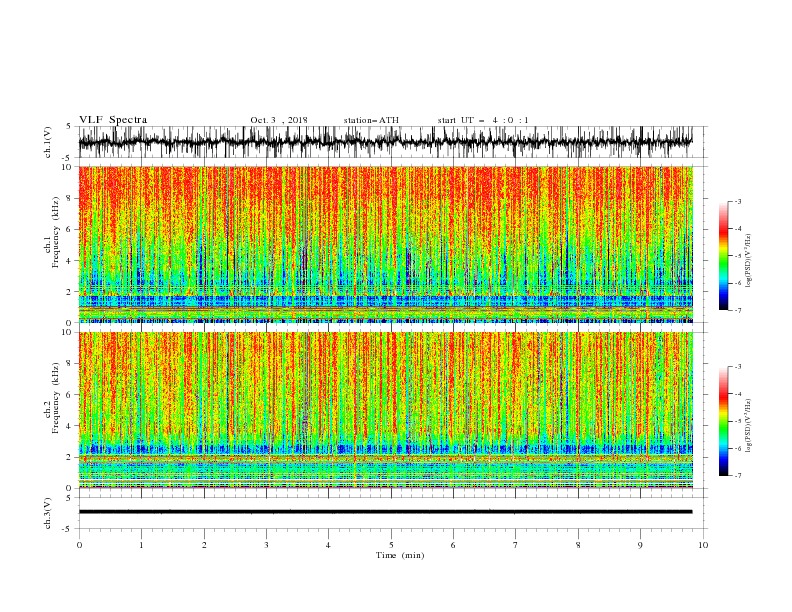This screenshot has height=612, width=792.
Task: Click the 'start UT = 4 :0 :1' label
Action: tap(483, 120)
